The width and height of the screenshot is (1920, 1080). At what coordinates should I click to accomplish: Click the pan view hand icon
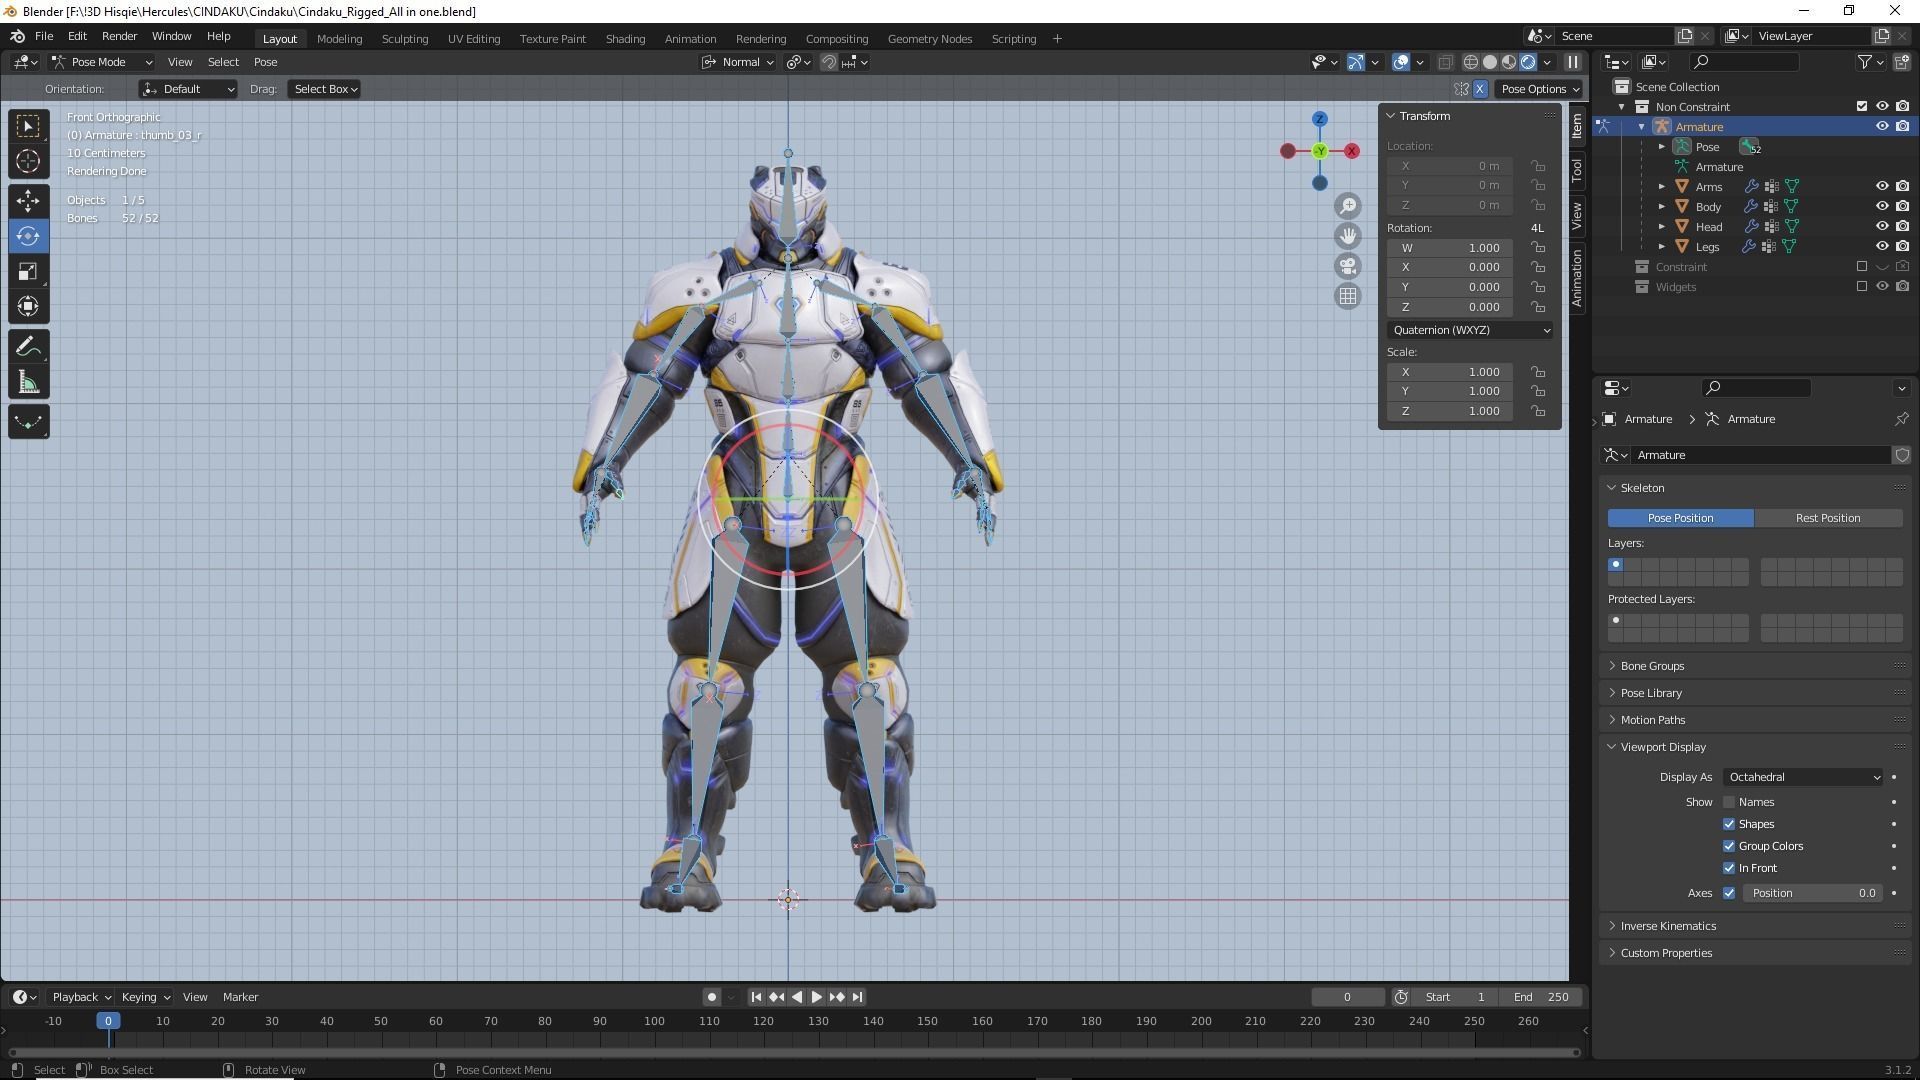(1348, 236)
